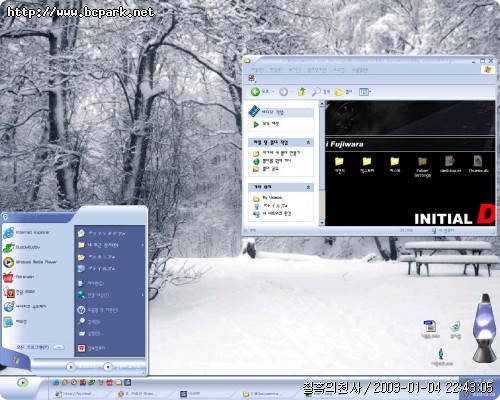
Task: Open the third Explorer menu bar item
Action: click(x=294, y=70)
